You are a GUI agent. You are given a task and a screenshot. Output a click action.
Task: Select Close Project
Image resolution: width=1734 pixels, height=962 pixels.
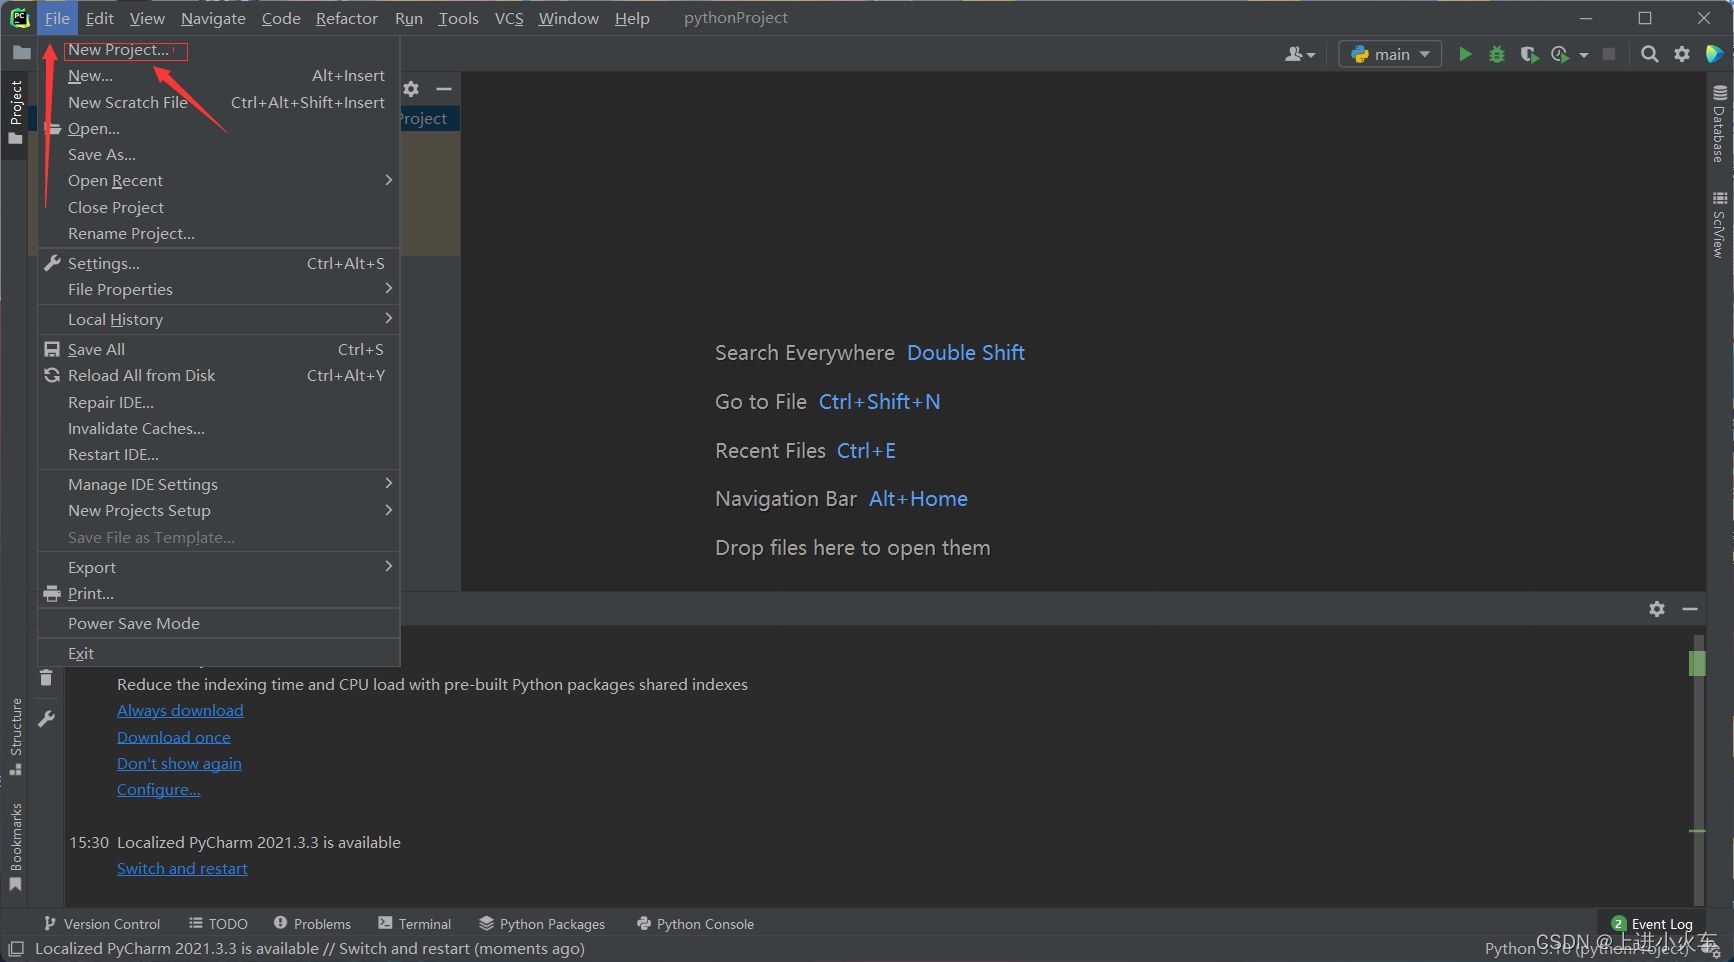click(218, 207)
